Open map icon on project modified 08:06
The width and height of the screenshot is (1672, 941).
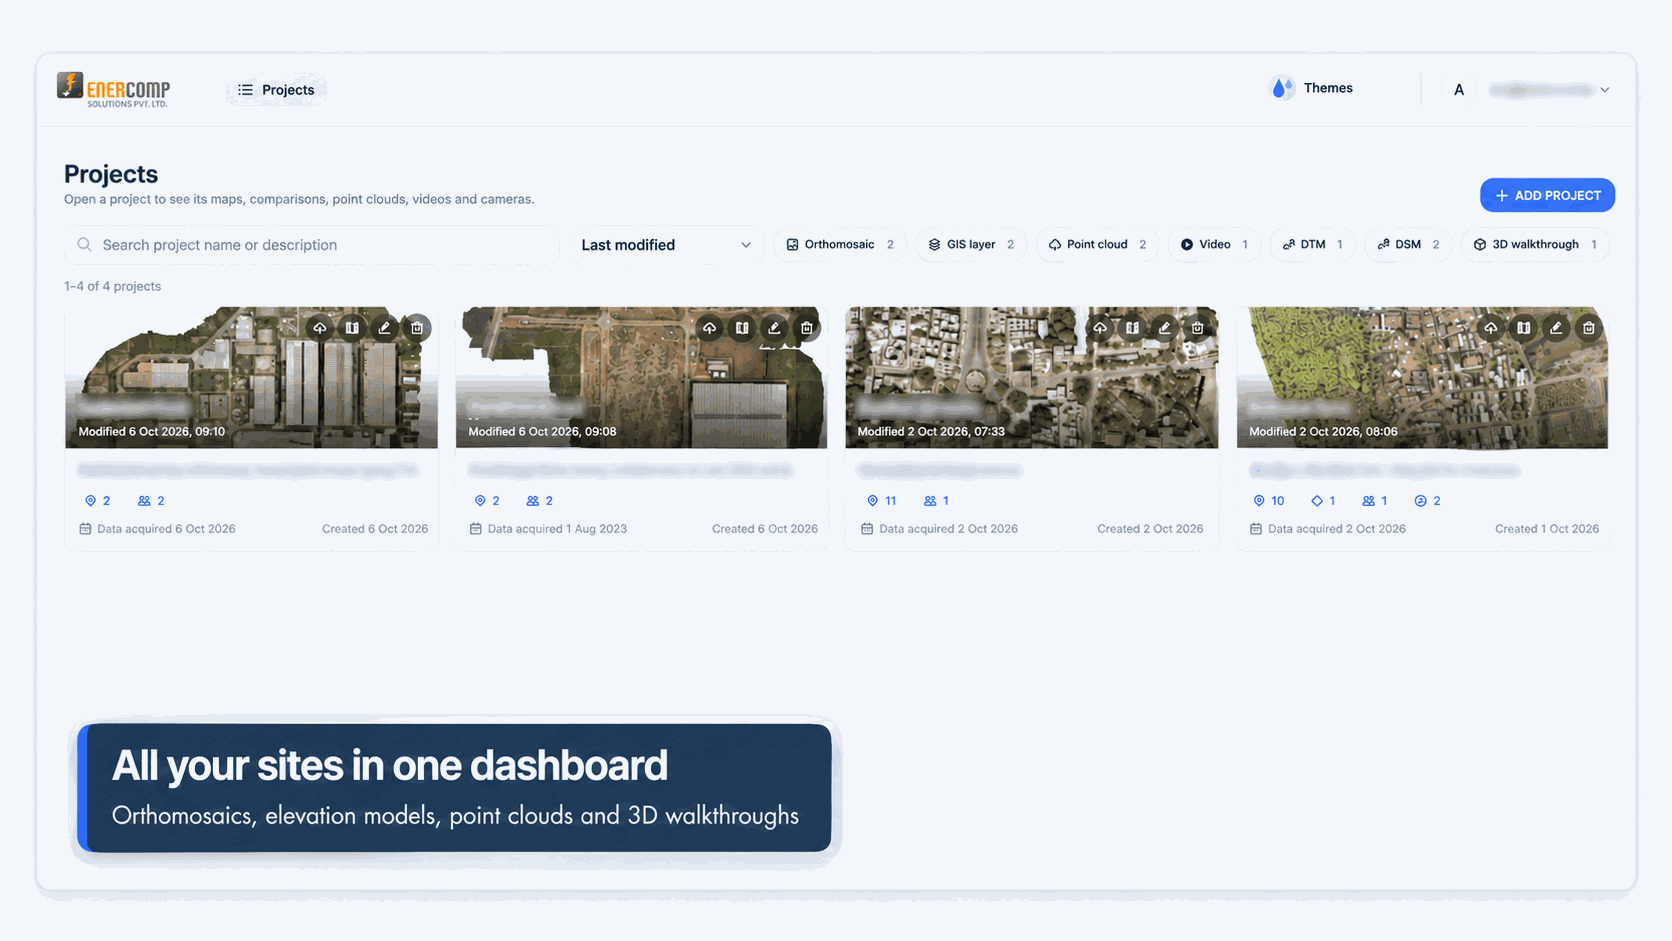[1523, 328]
